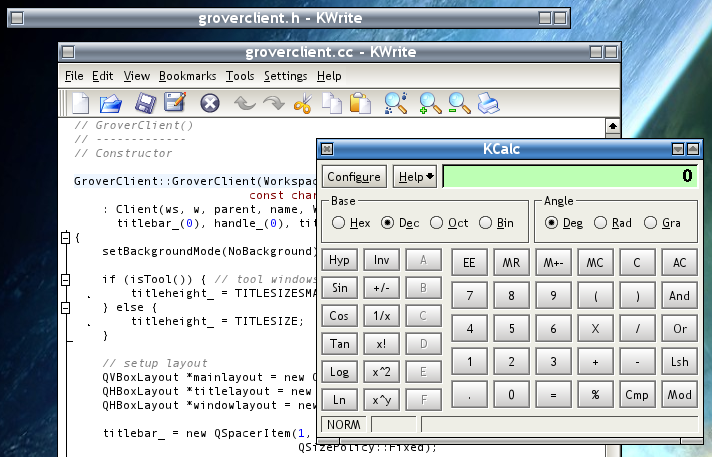Open the Edit menu in KWrite
712x457 pixels.
point(103,76)
